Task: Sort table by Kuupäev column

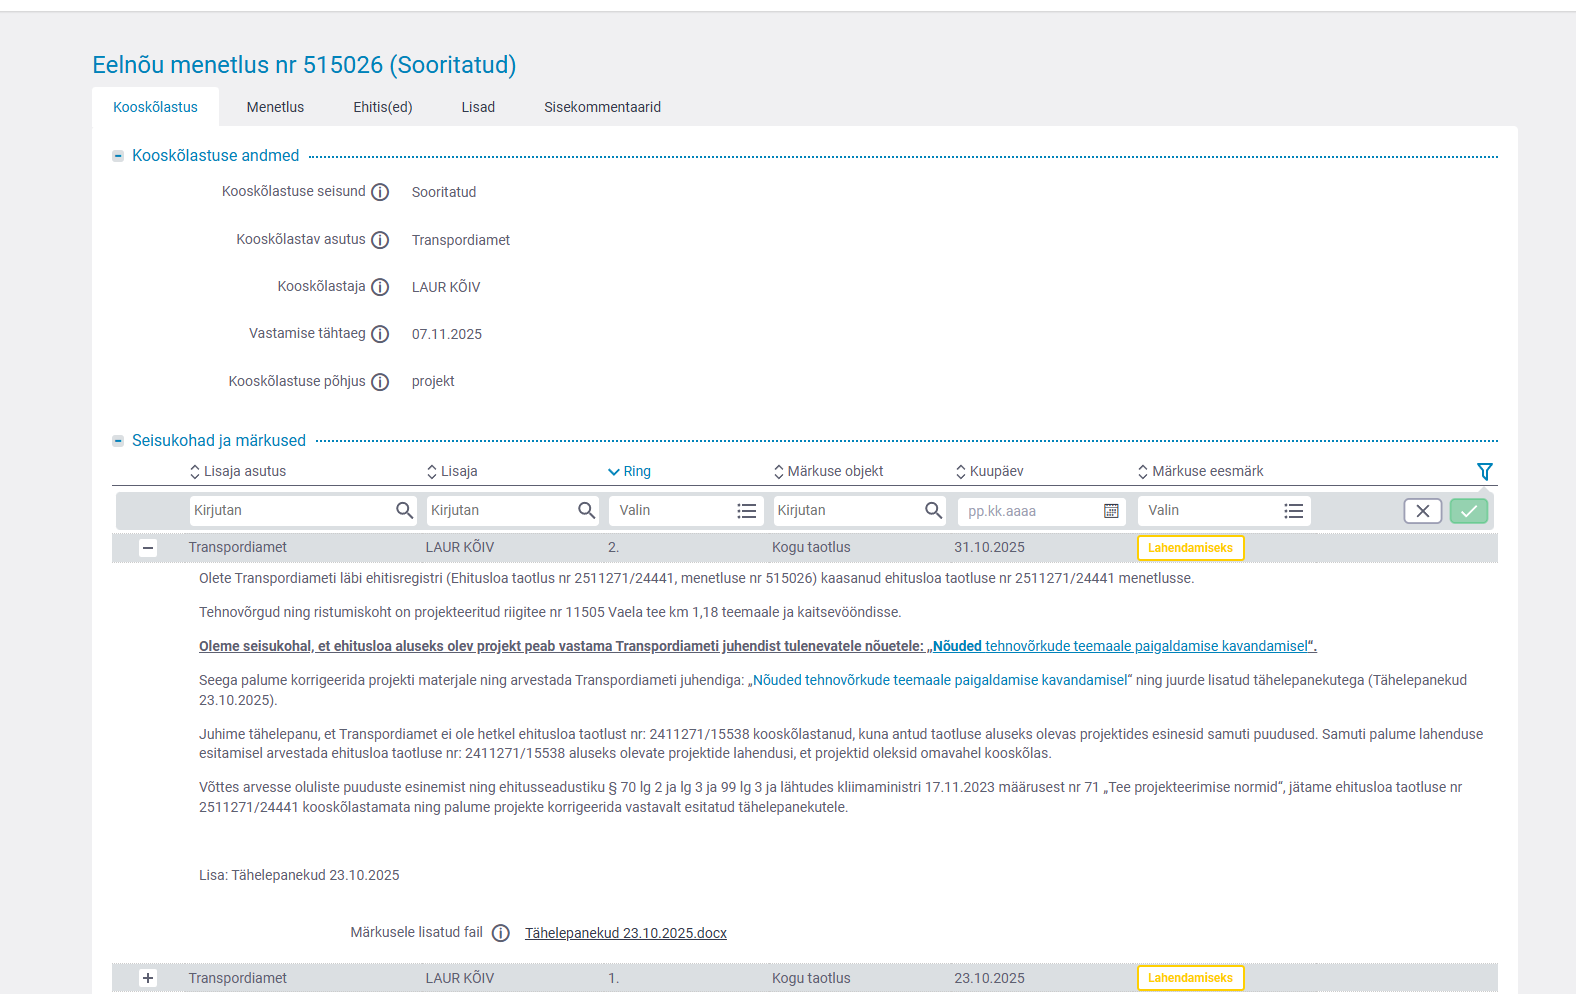Action: (990, 471)
